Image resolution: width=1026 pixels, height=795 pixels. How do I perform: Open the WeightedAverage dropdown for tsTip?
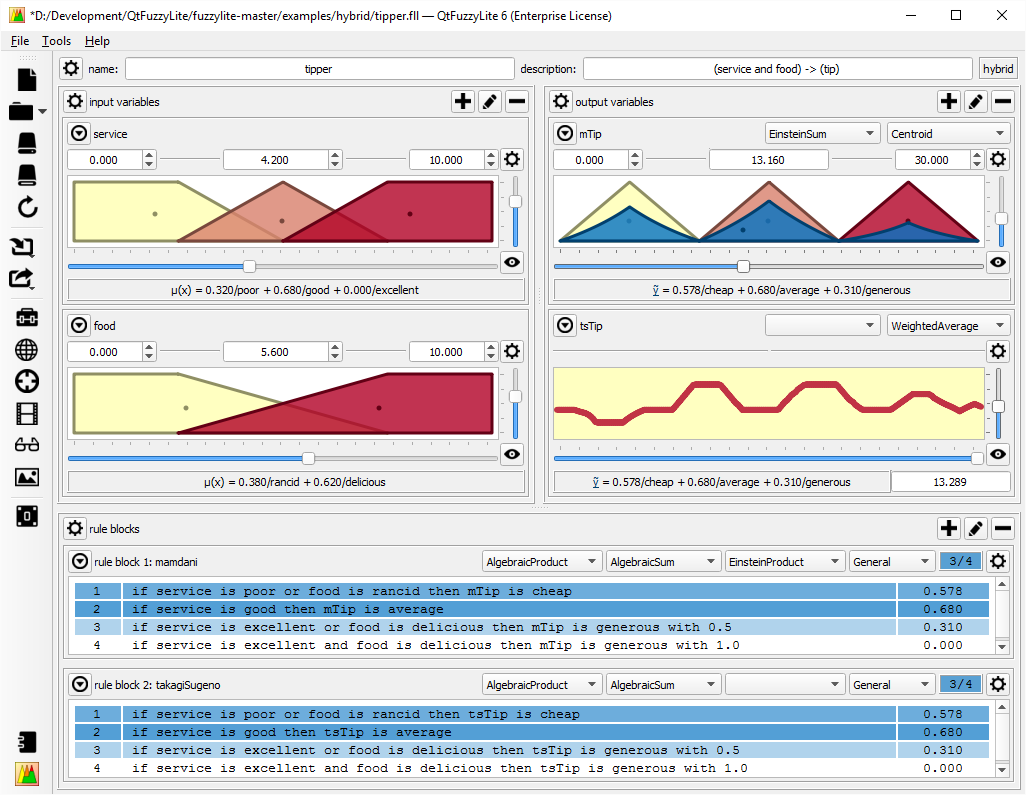point(947,325)
